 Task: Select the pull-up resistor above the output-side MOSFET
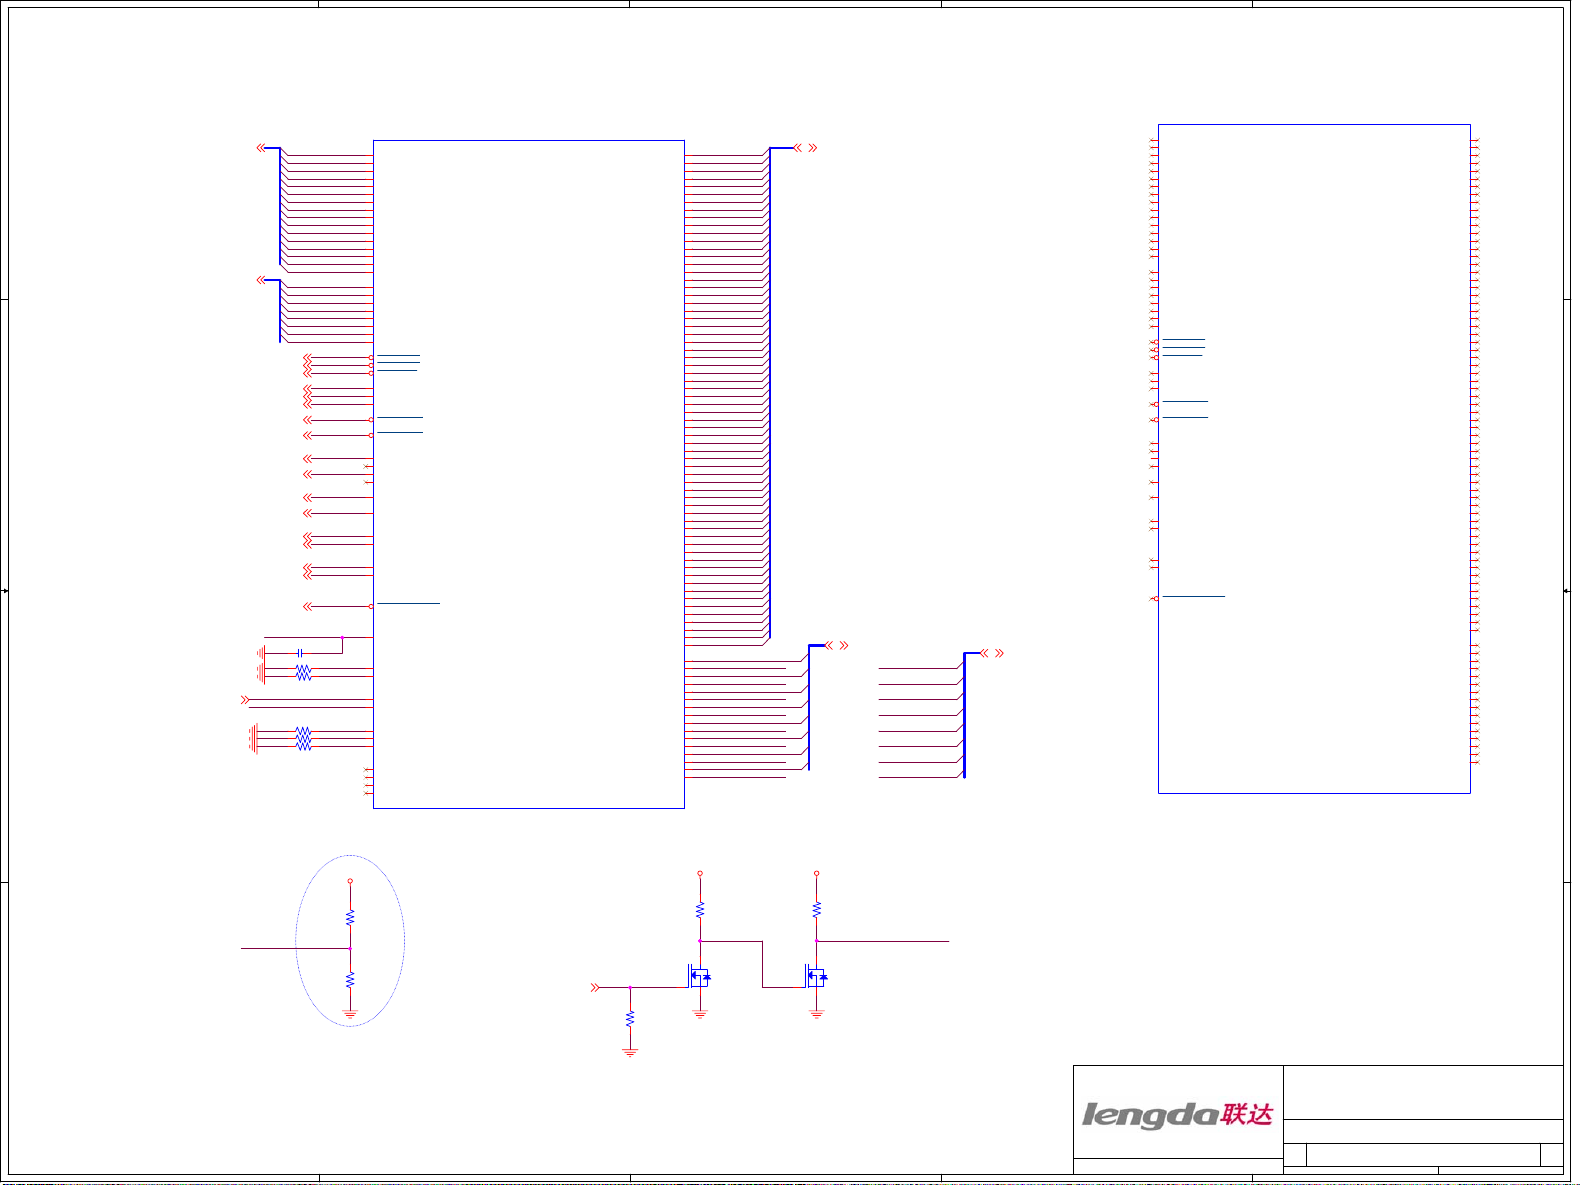click(817, 910)
